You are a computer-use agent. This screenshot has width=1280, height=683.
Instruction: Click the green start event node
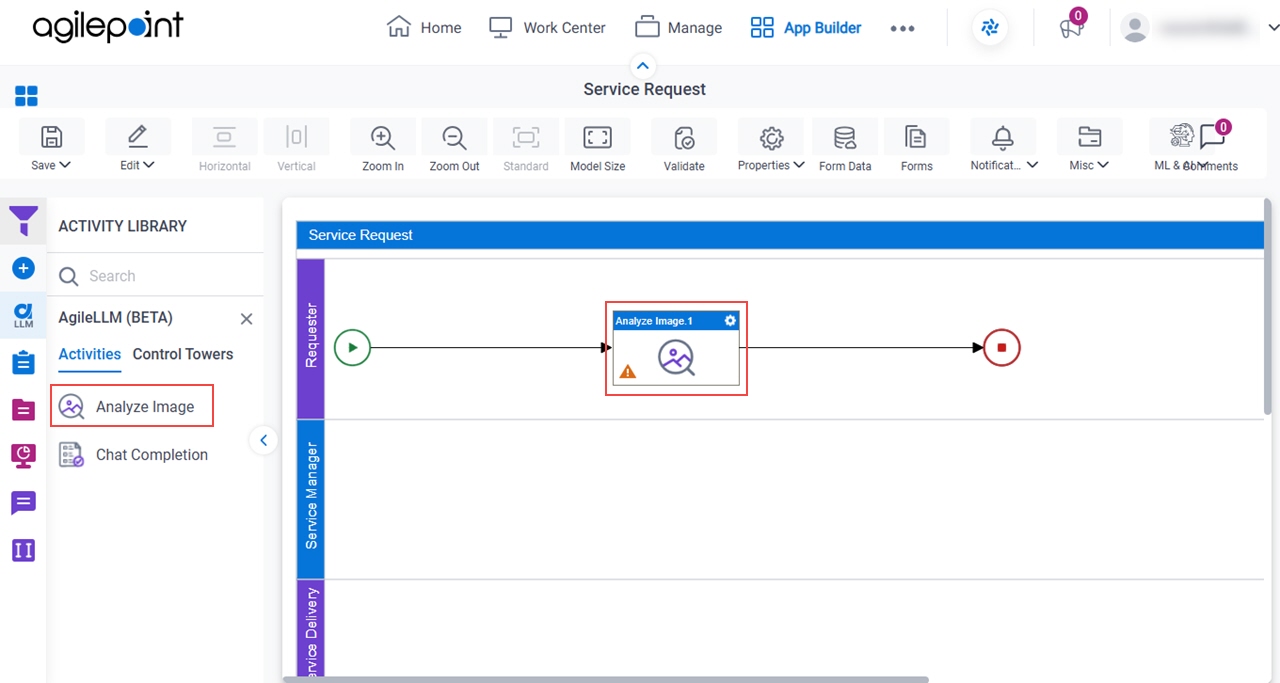[352, 348]
